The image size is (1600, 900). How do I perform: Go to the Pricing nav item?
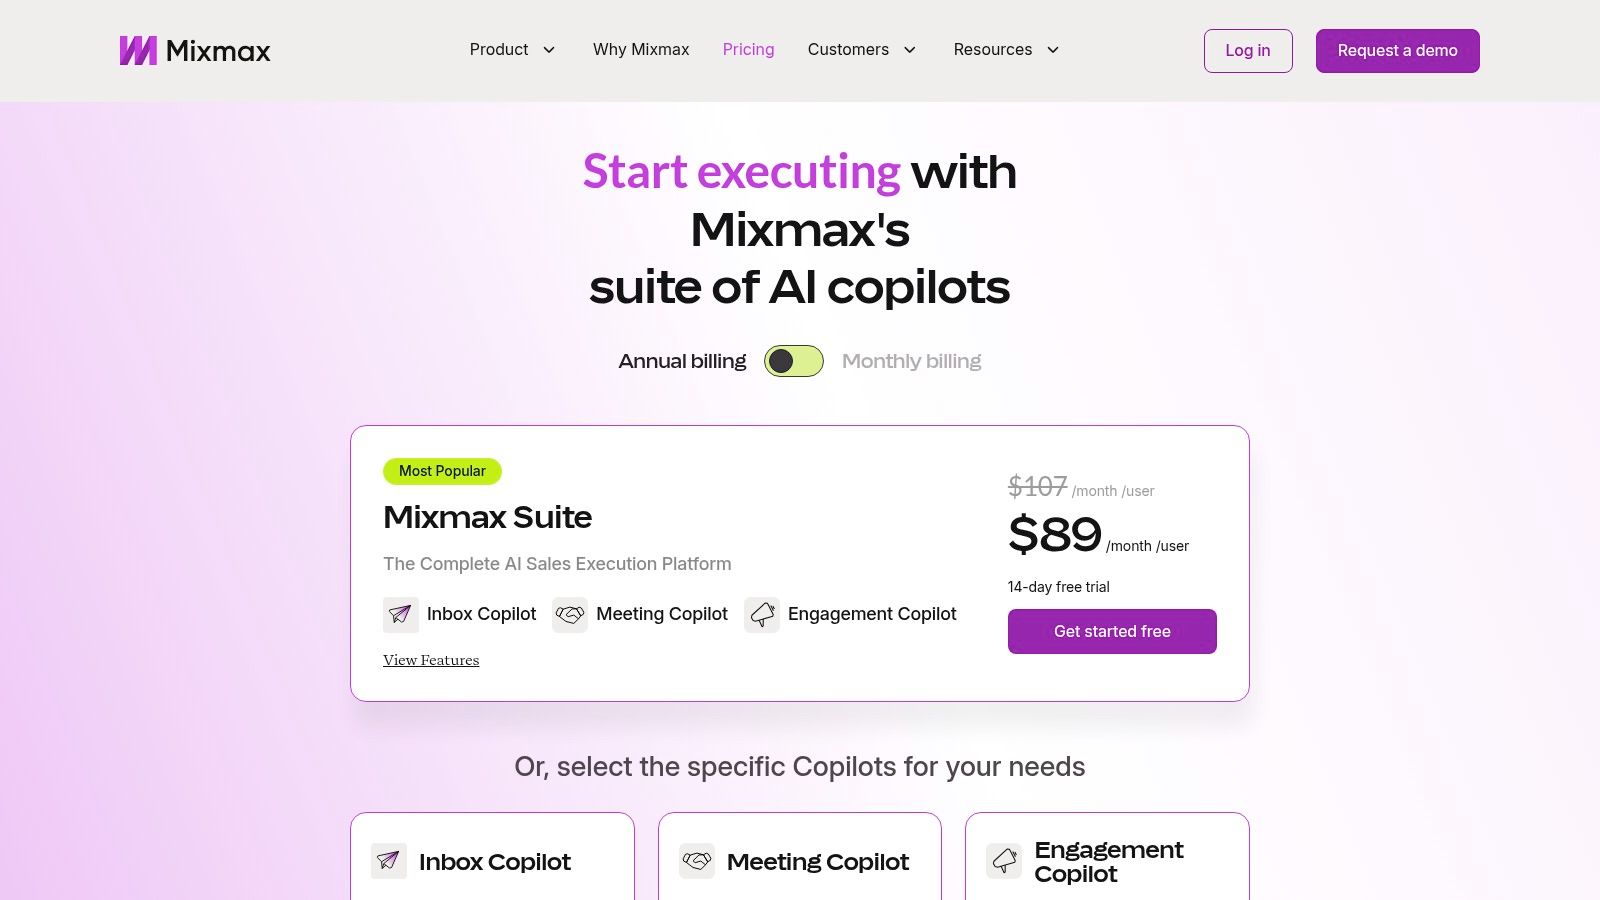[748, 50]
